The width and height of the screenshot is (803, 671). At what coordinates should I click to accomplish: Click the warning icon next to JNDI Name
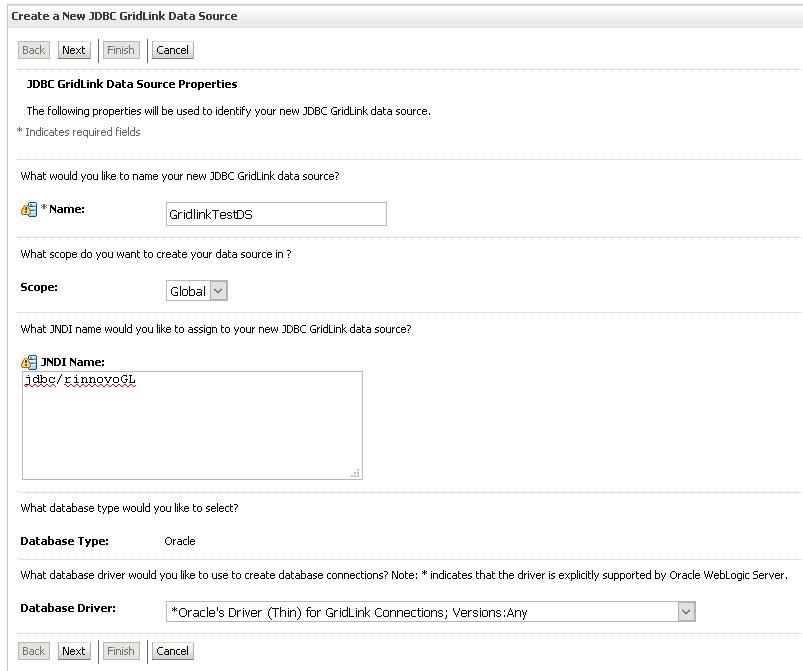pos(29,363)
